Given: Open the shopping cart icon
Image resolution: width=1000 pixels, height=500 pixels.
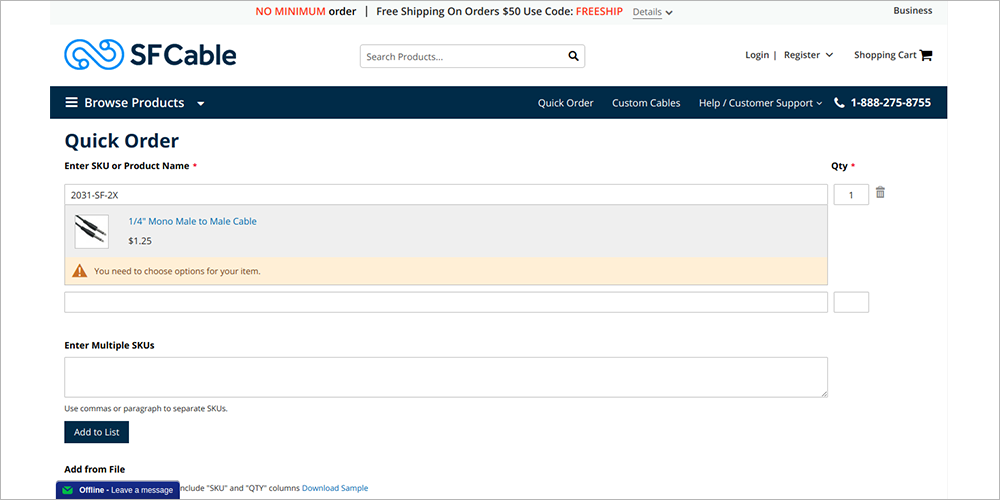Looking at the screenshot, I should pyautogui.click(x=926, y=55).
